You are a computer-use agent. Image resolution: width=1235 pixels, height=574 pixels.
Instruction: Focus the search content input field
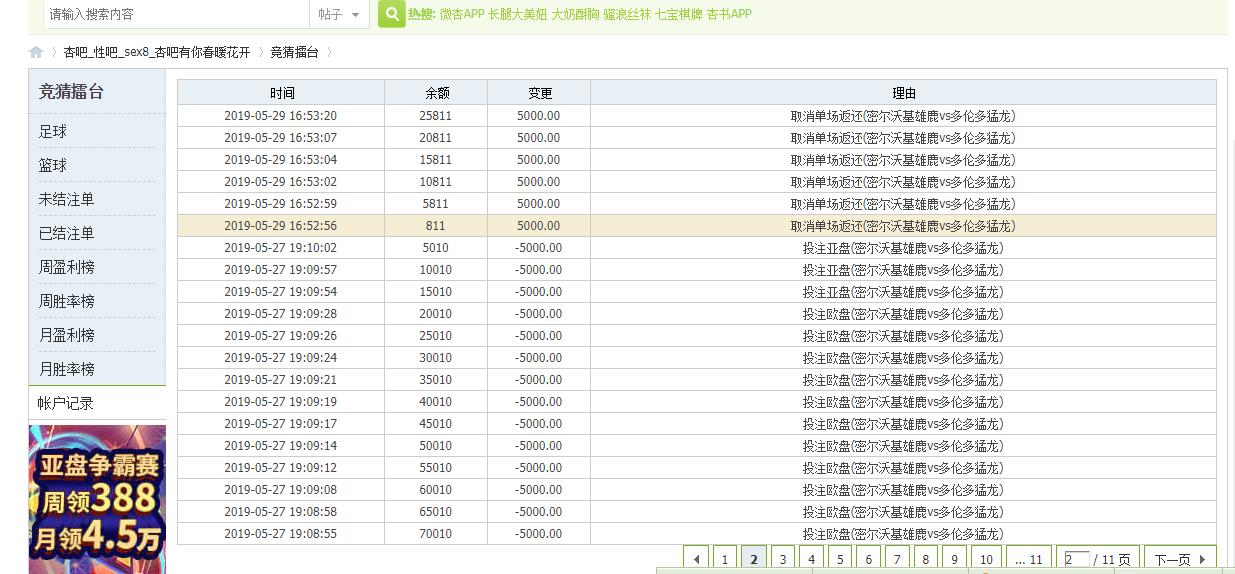[x=176, y=14]
